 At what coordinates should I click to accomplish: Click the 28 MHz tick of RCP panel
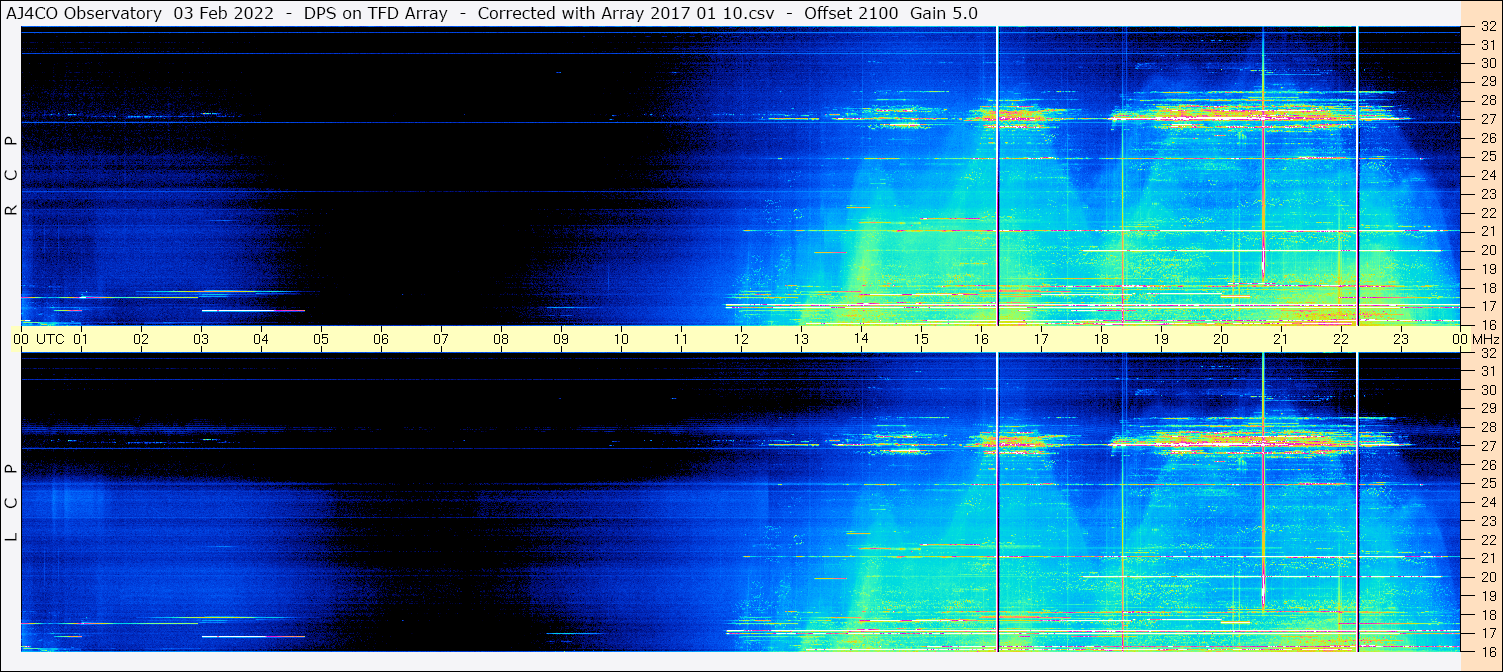1487,100
